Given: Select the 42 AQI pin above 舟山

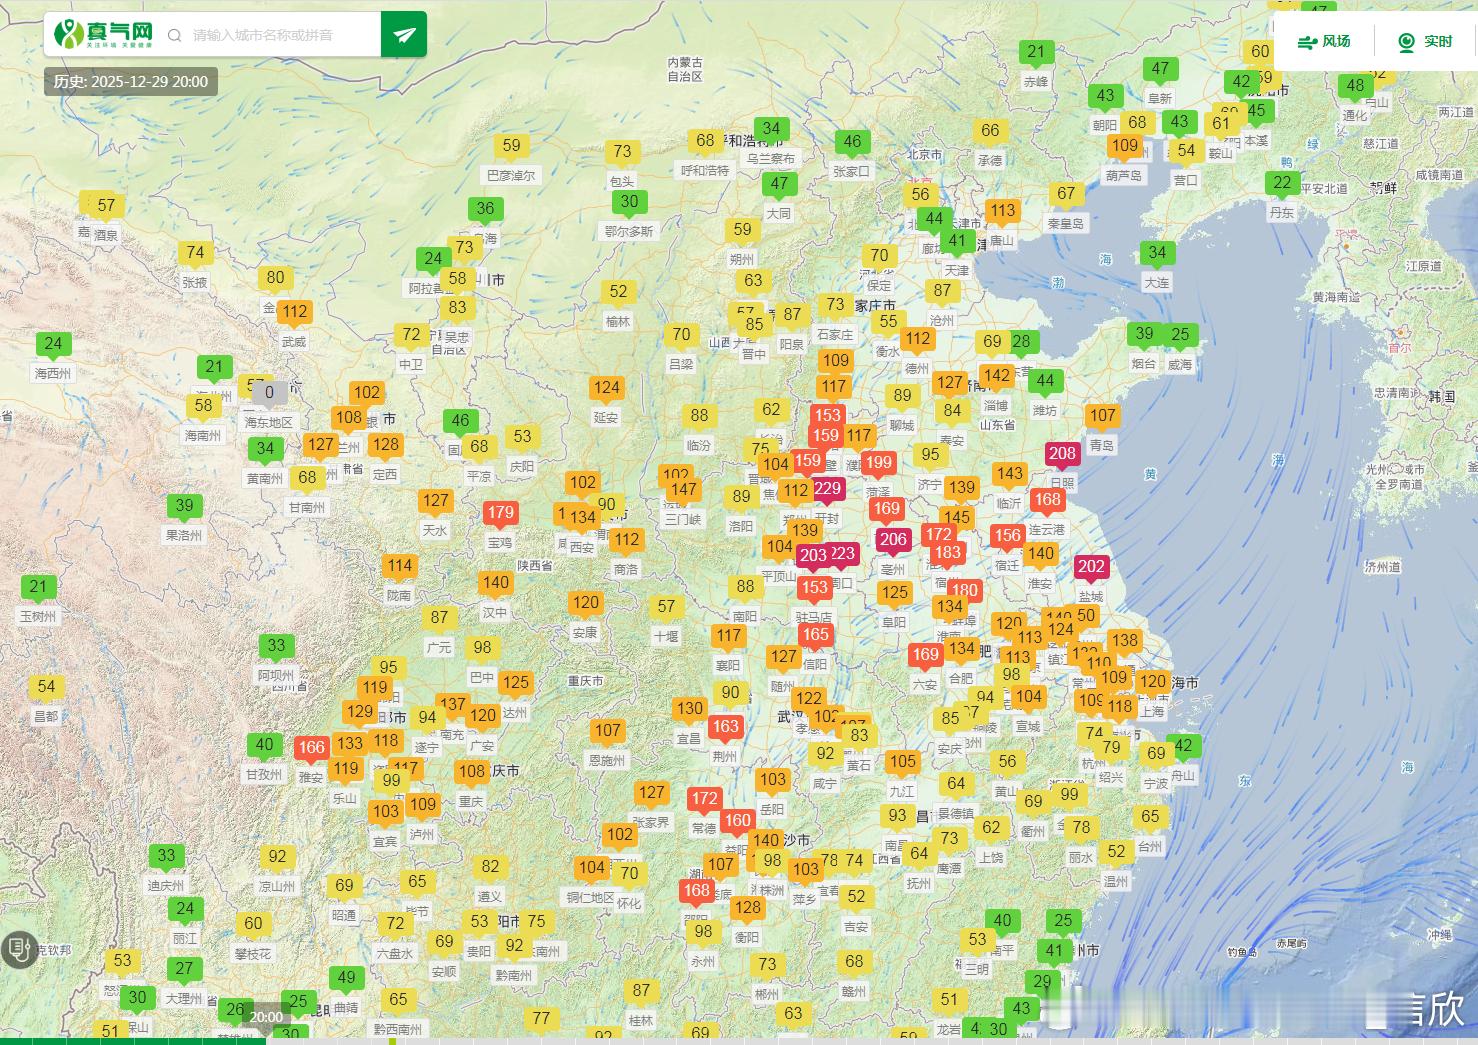Looking at the screenshot, I should 1183,747.
